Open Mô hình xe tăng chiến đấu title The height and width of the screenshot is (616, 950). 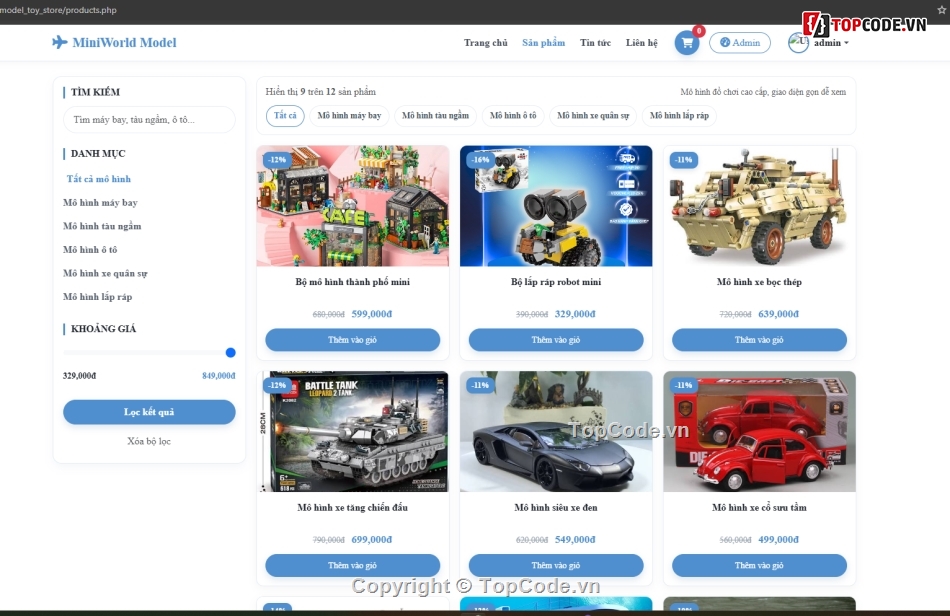tap(353, 508)
